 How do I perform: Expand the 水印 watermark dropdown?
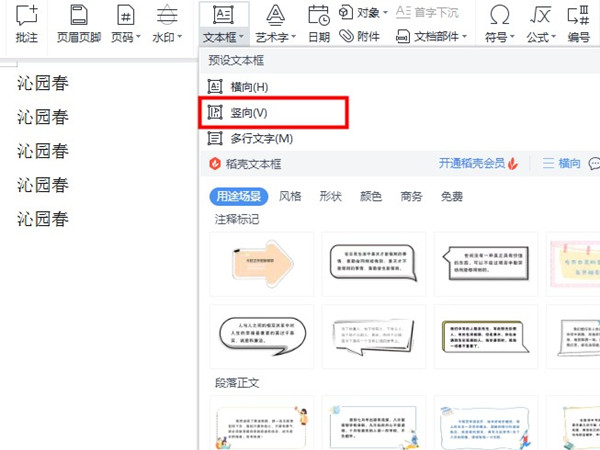(x=167, y=37)
